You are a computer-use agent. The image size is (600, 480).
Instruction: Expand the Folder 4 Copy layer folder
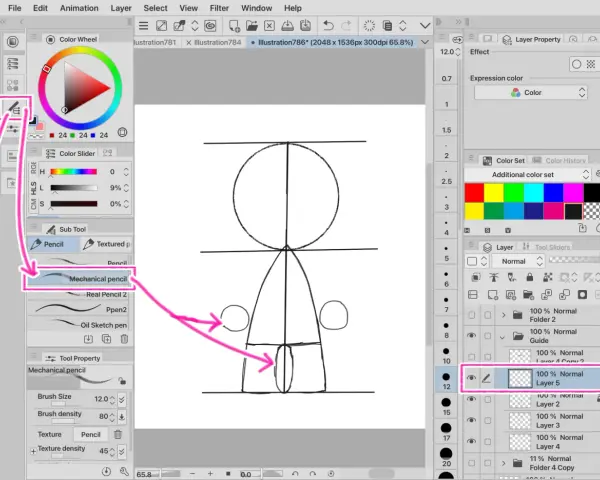pos(504,463)
